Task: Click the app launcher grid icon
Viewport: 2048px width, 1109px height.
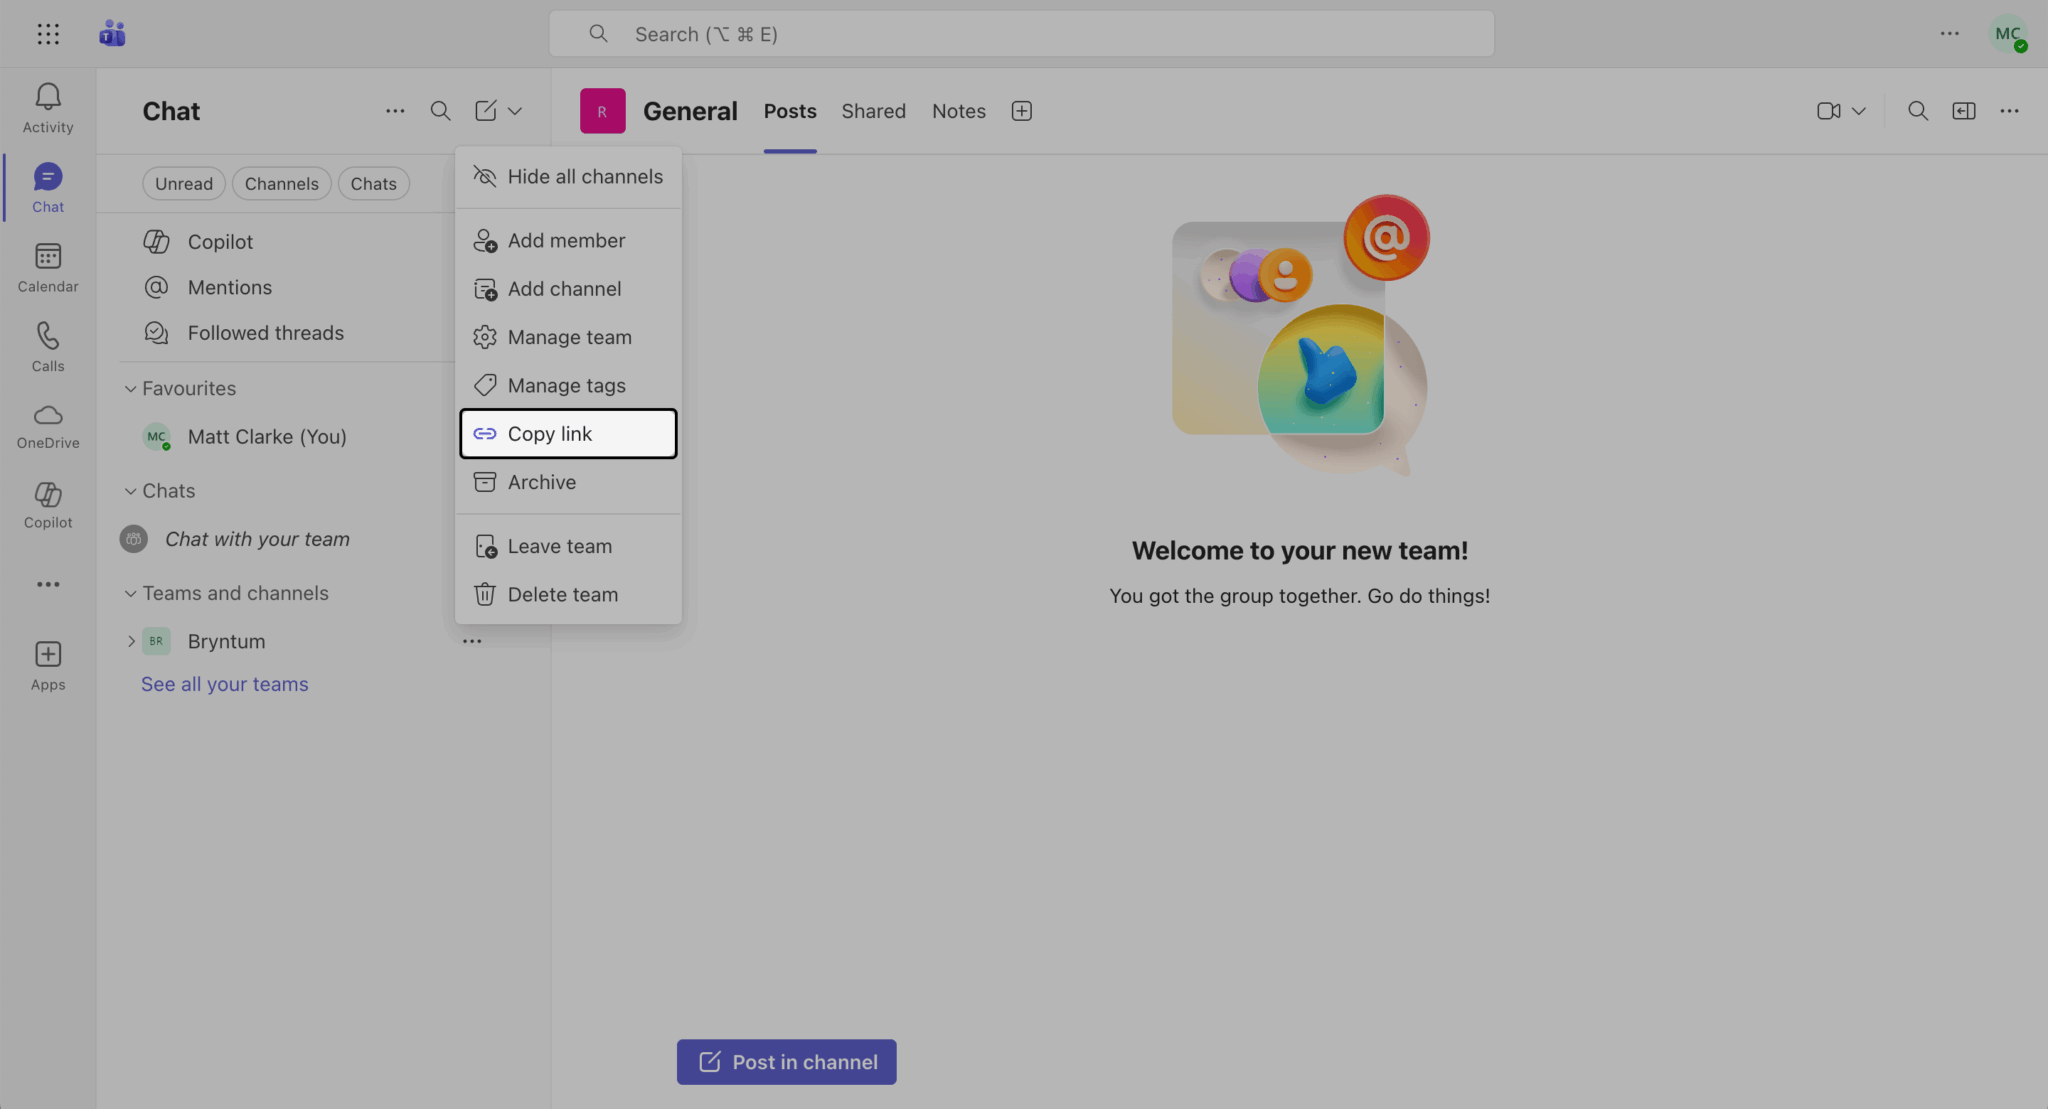Action: tap(48, 34)
